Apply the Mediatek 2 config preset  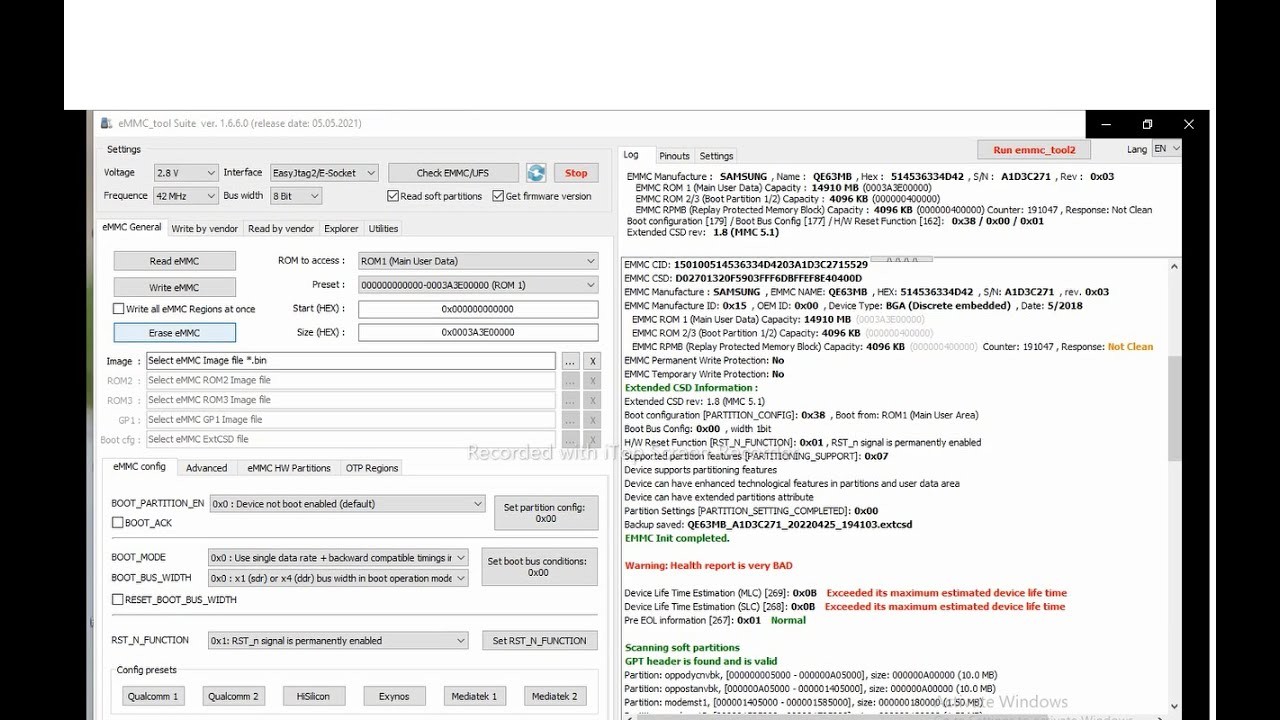click(554, 696)
